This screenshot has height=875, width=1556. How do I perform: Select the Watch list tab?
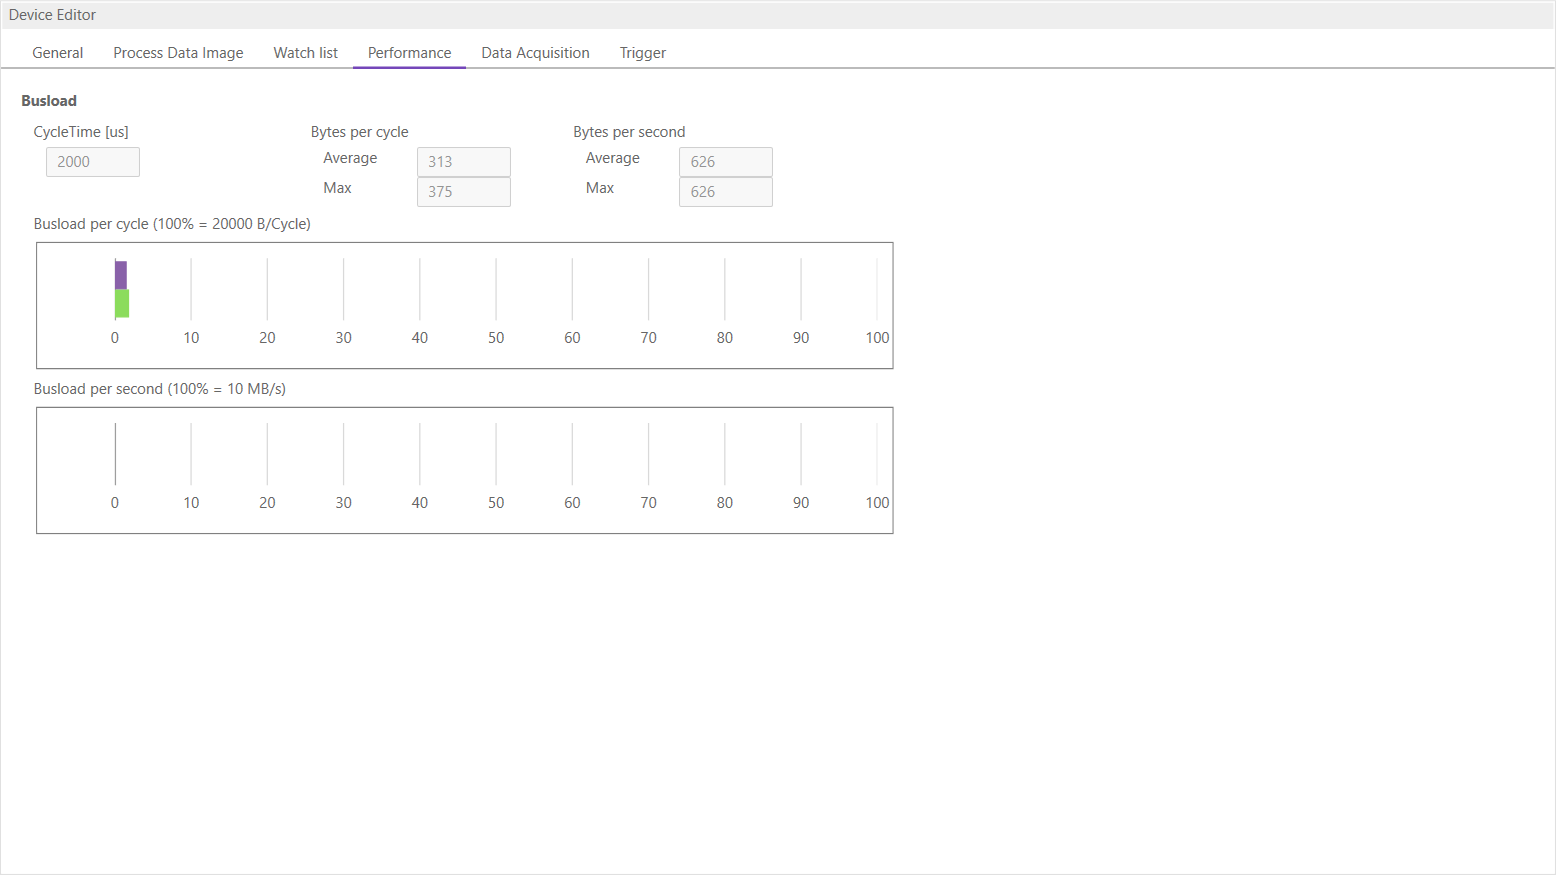click(x=305, y=52)
